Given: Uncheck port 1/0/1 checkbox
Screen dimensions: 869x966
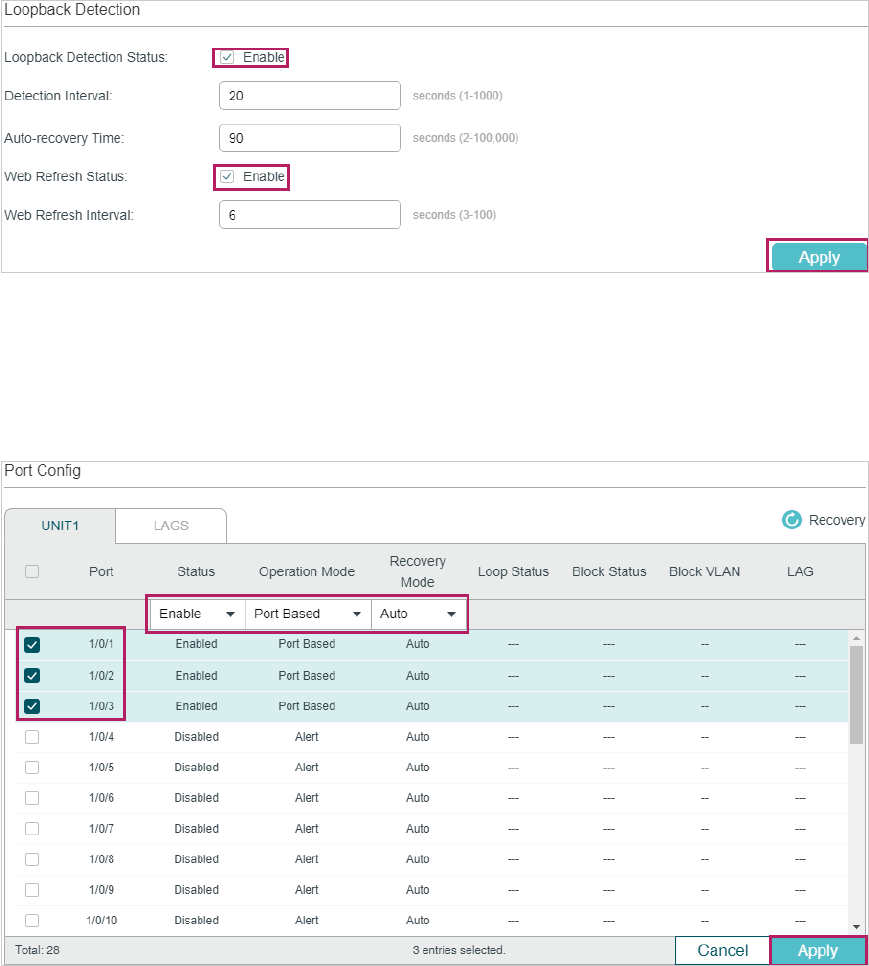Looking at the screenshot, I should [32, 645].
